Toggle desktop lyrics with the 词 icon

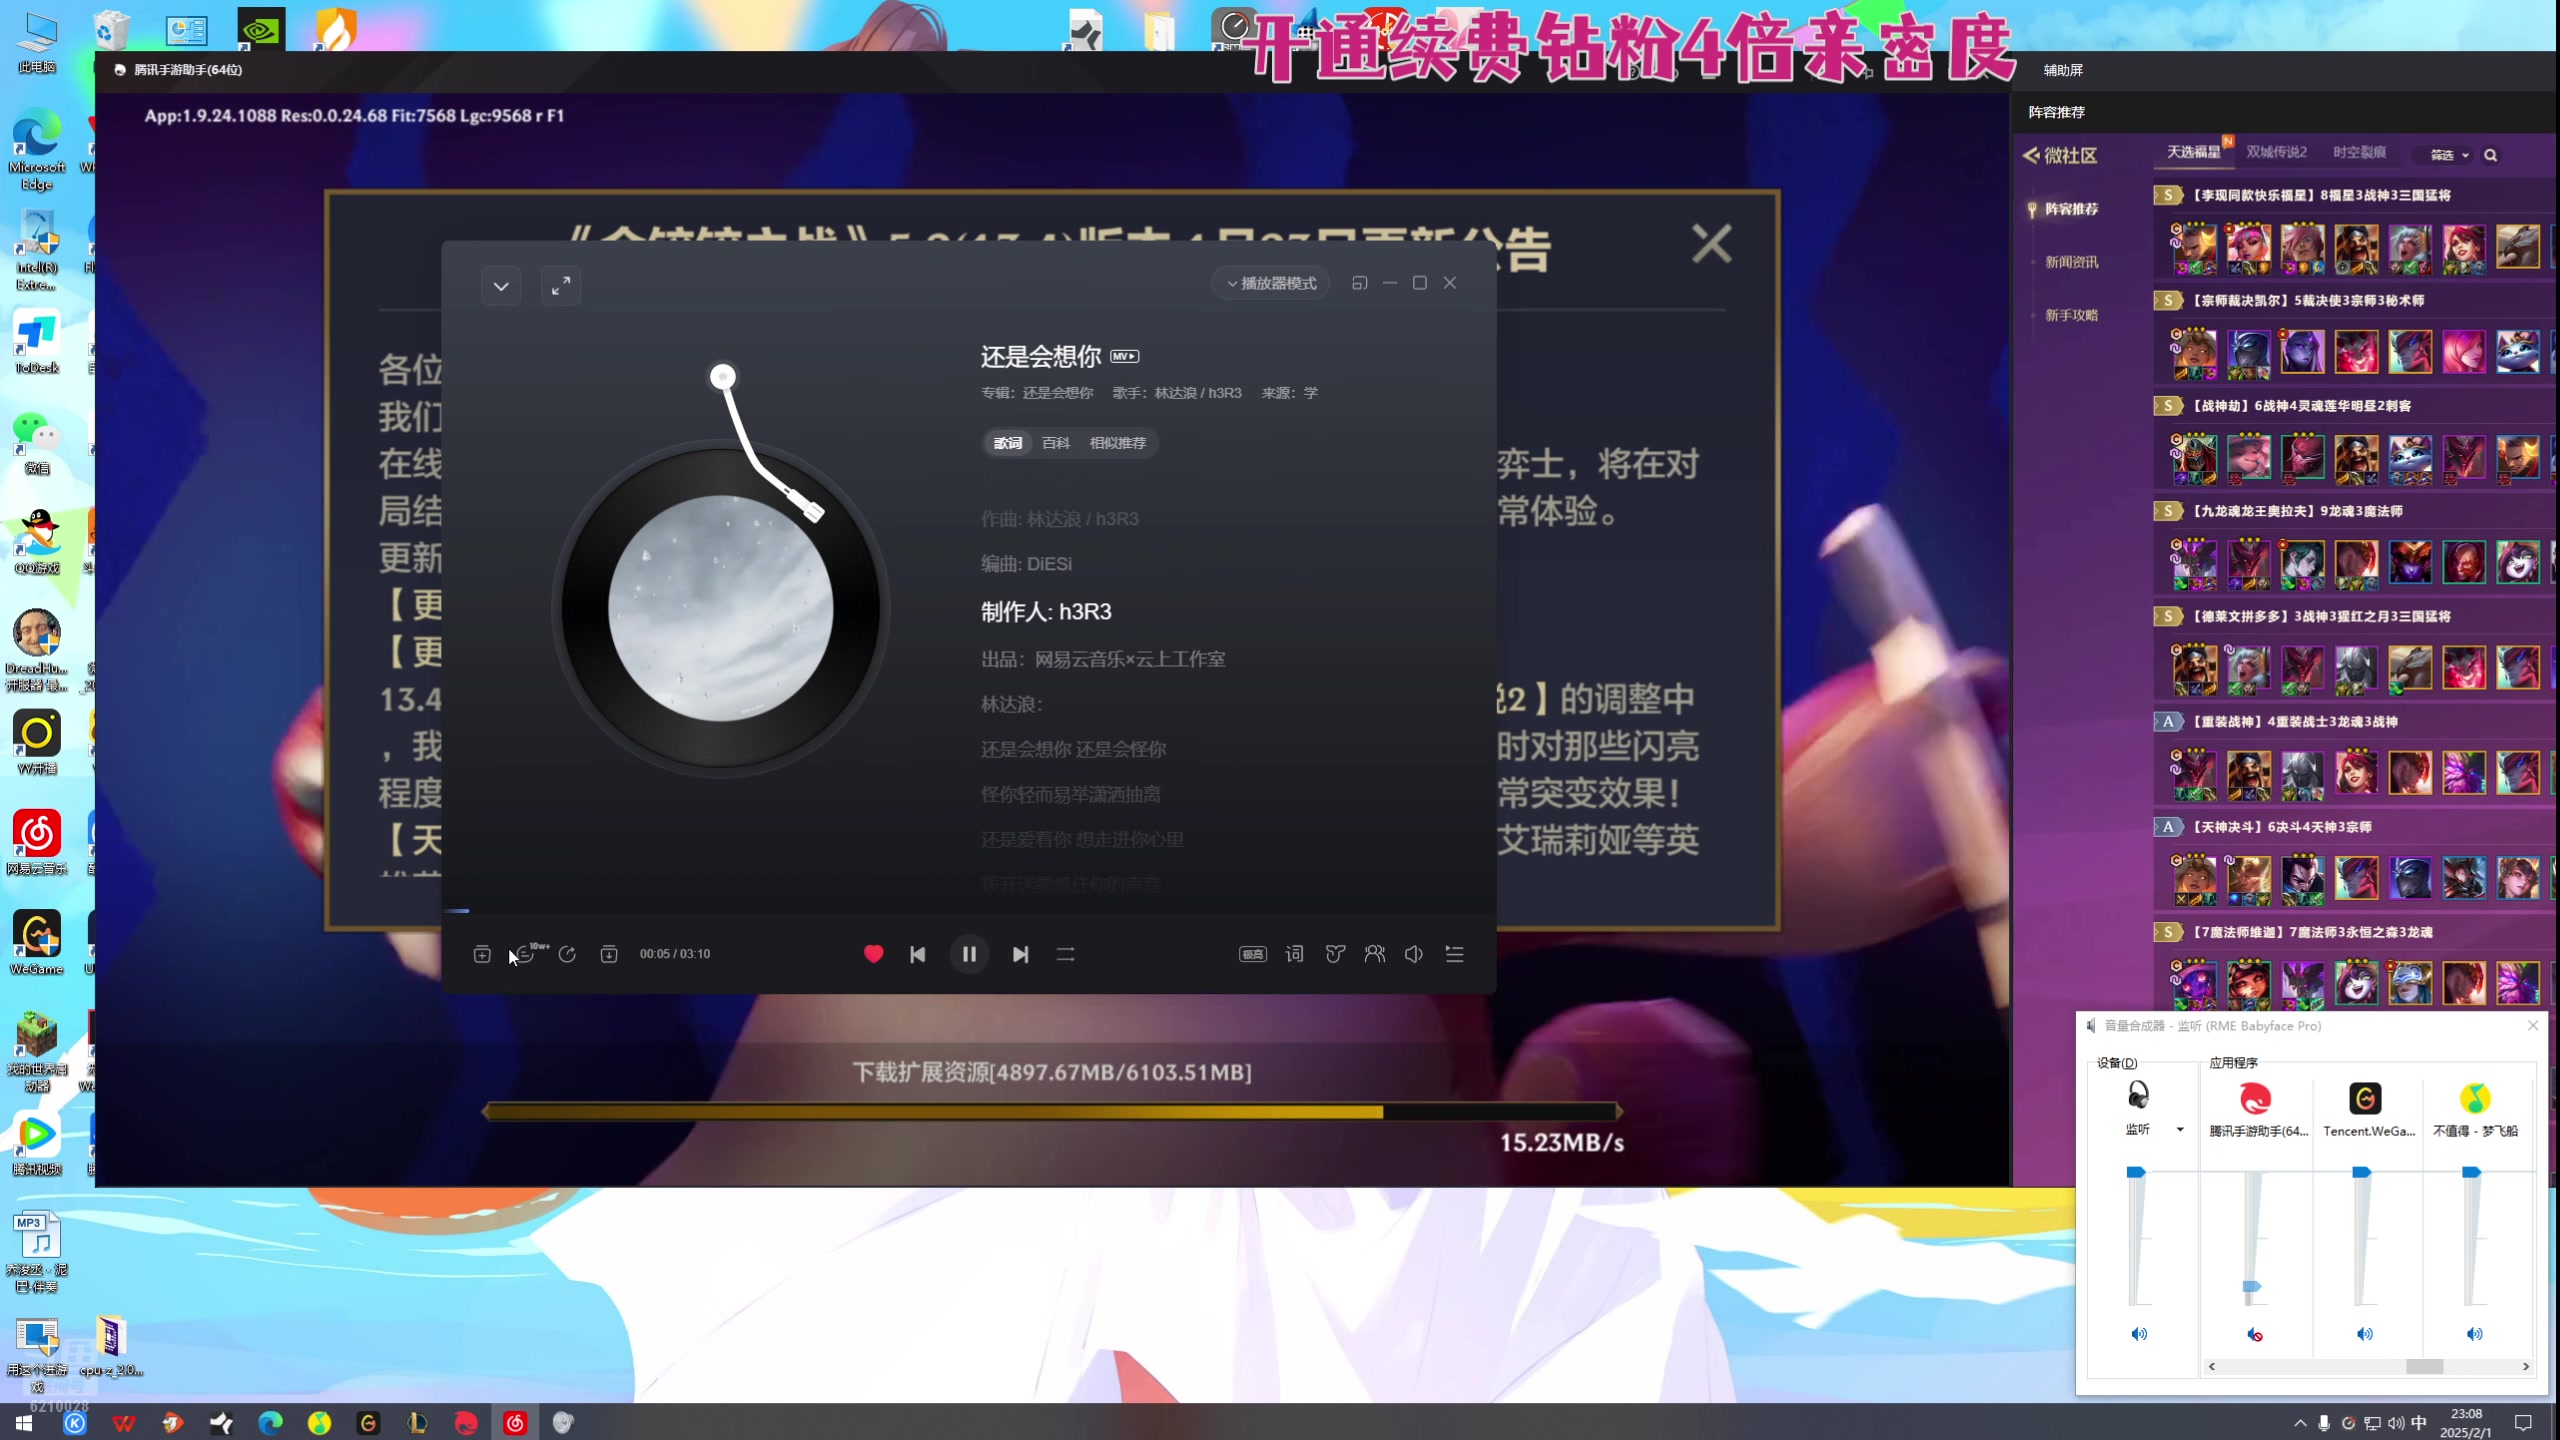(1295, 954)
